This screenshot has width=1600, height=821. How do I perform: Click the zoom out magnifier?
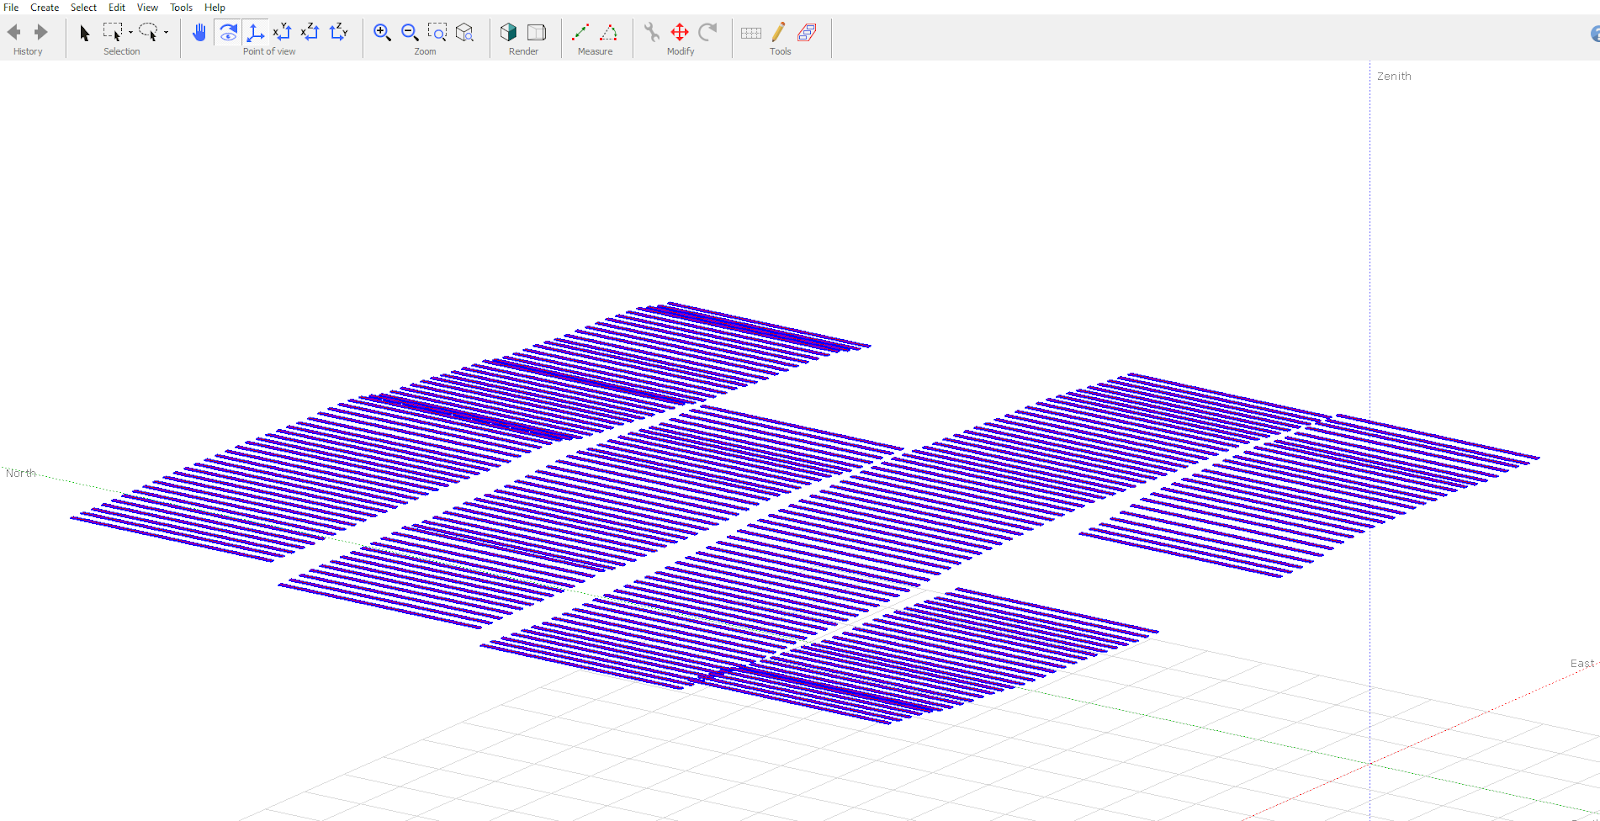(x=410, y=32)
